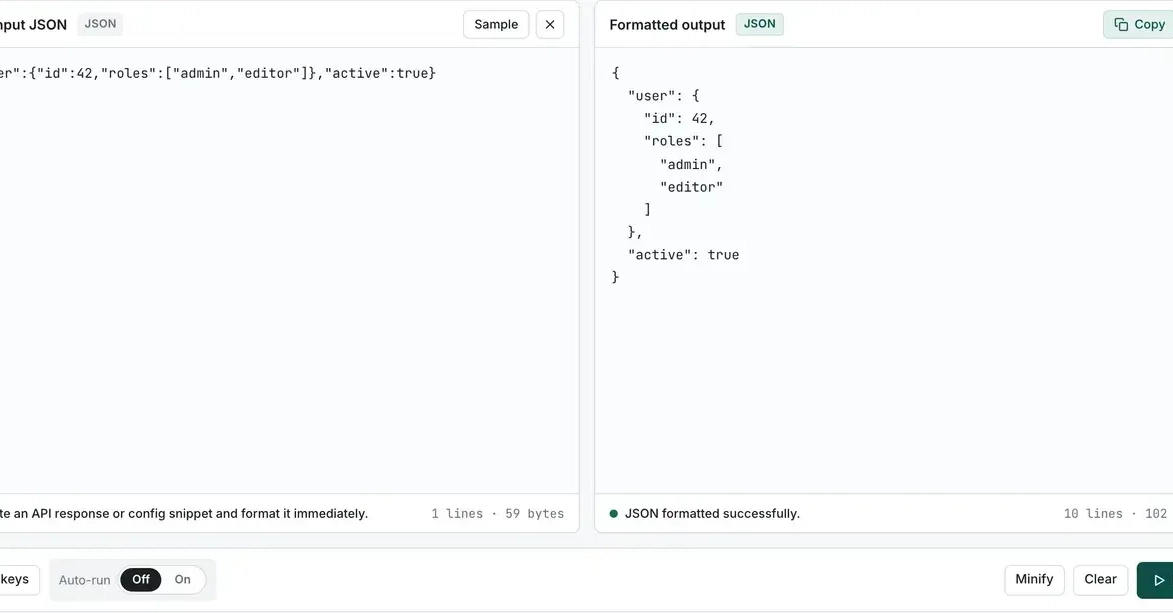Run the formatter with the play button
This screenshot has width=1173, height=613.
coord(1155,580)
